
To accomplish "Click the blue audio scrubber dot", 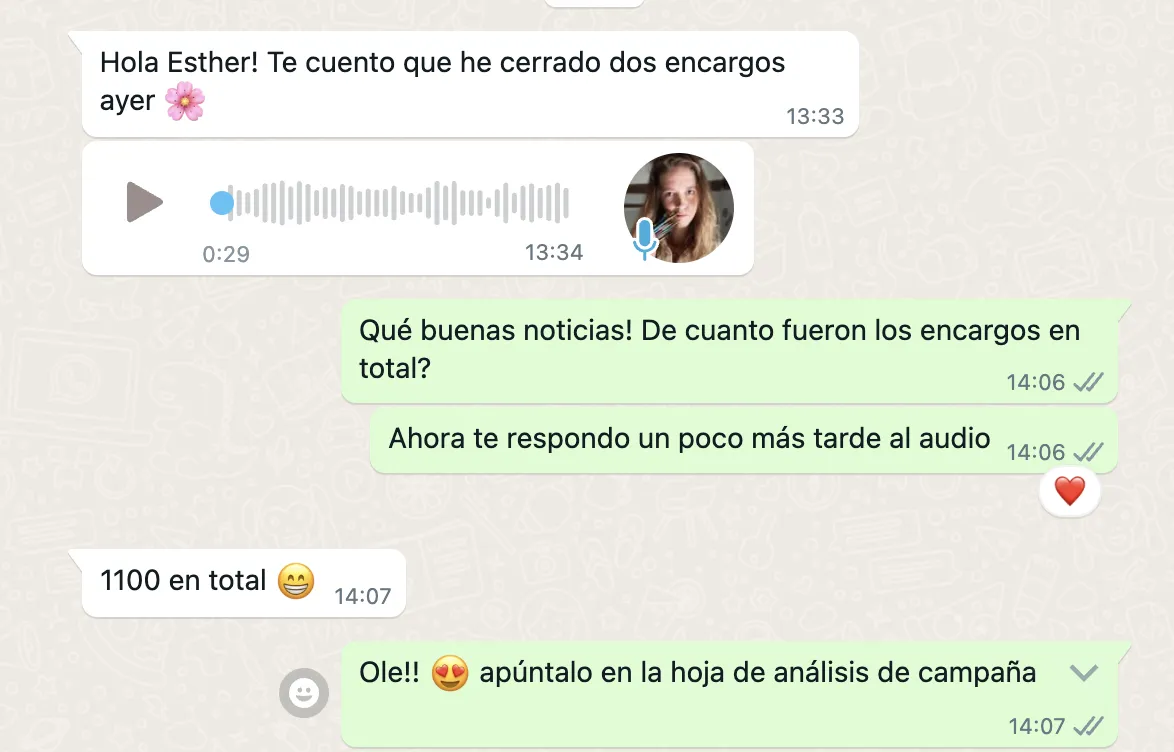I will coord(222,203).
